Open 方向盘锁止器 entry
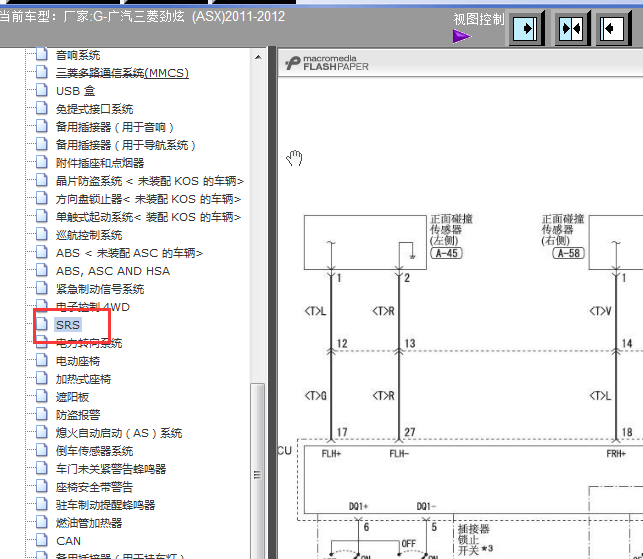 148,199
